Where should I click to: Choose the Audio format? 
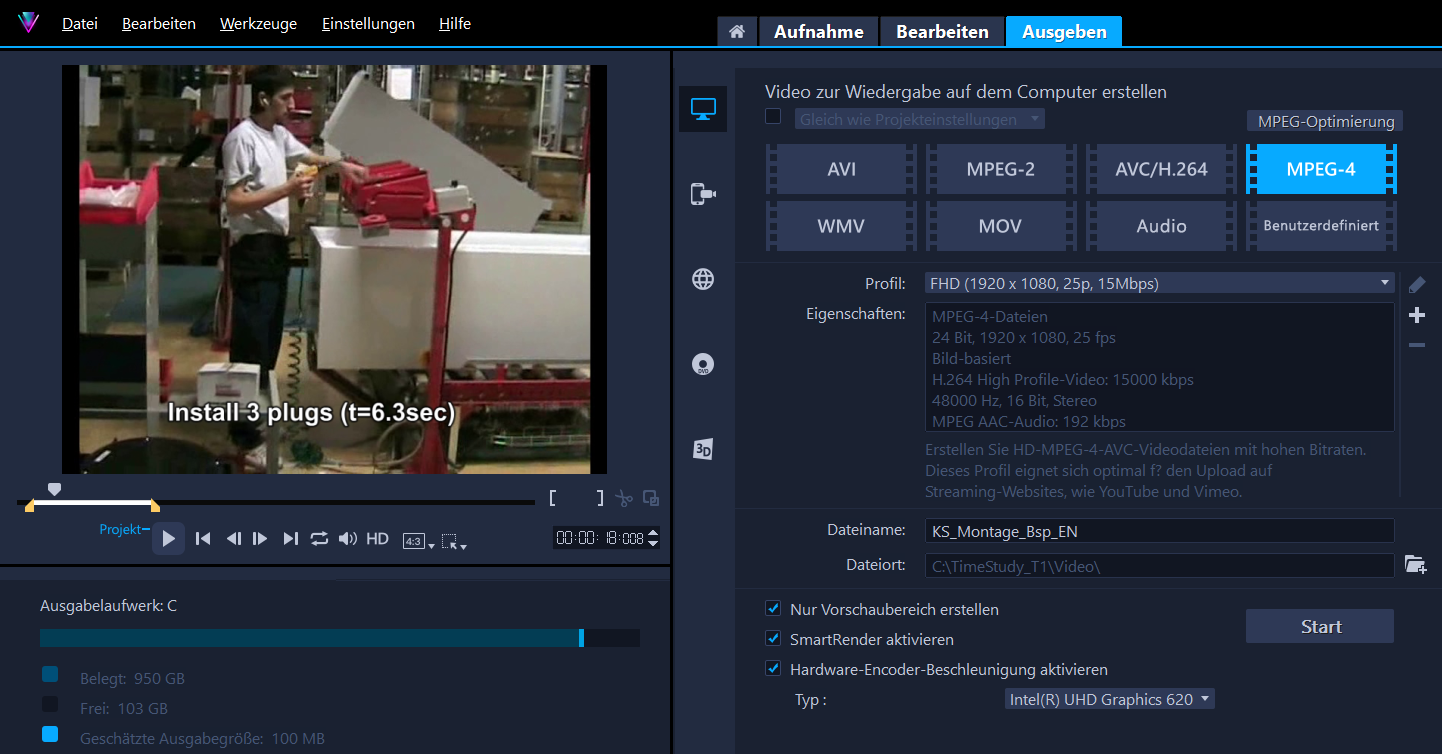coord(1161,226)
